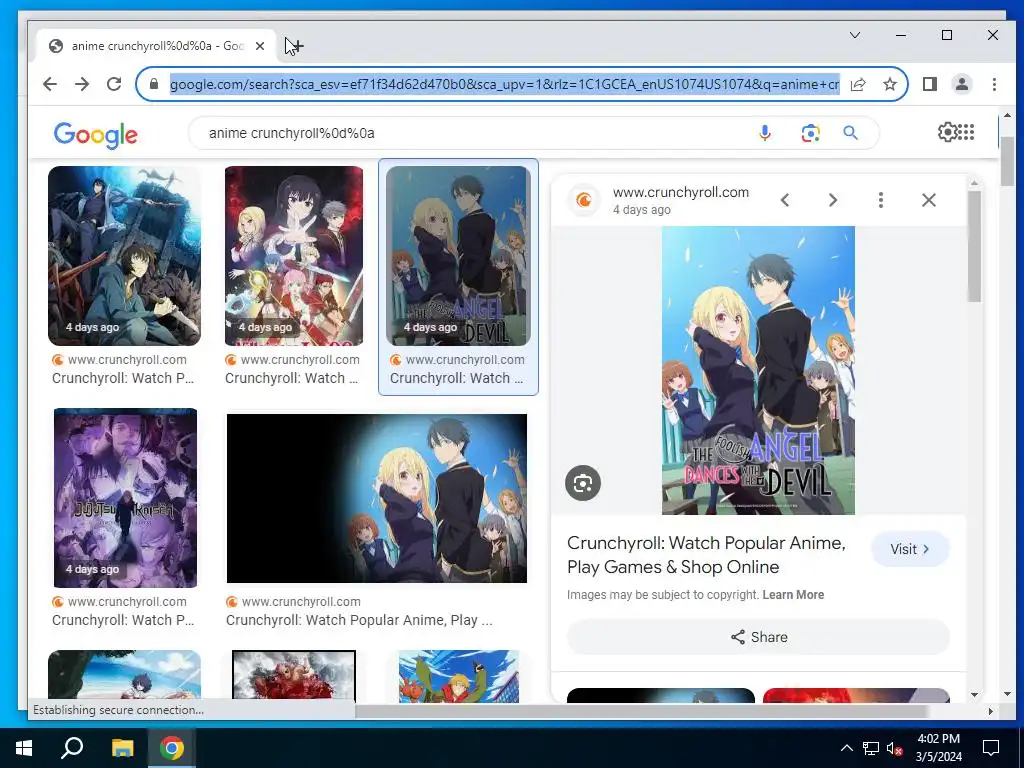The height and width of the screenshot is (768, 1024).
Task: Click the page vertical scrollbar thumb
Action: point(1008,161)
